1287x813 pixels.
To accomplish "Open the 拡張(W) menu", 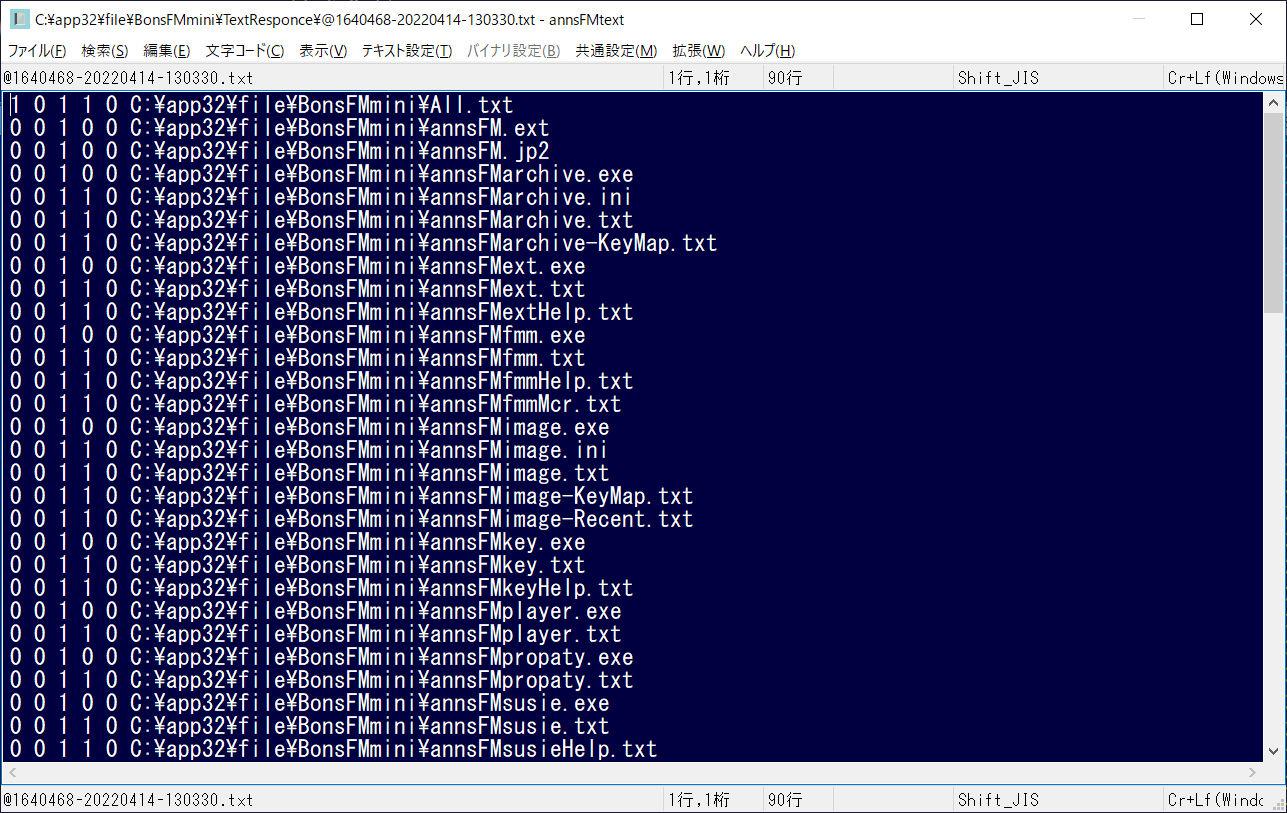I will (699, 51).
